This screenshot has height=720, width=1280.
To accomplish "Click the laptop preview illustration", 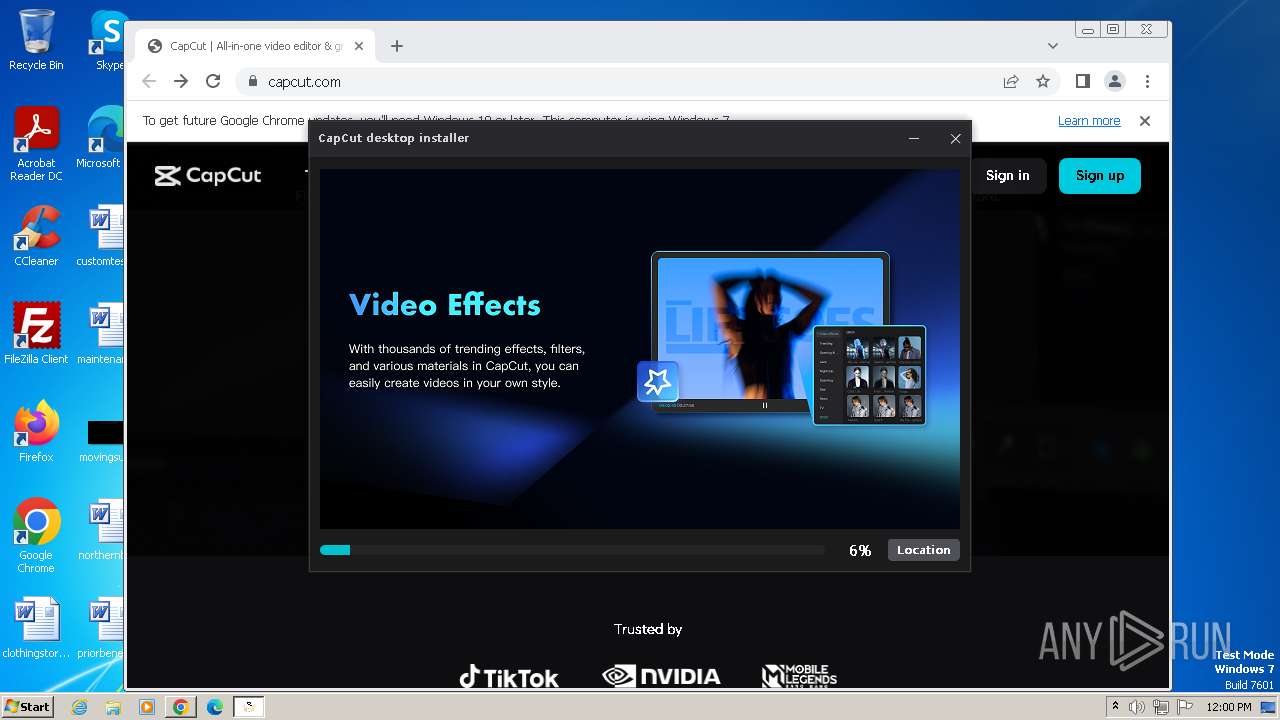I will click(x=770, y=332).
